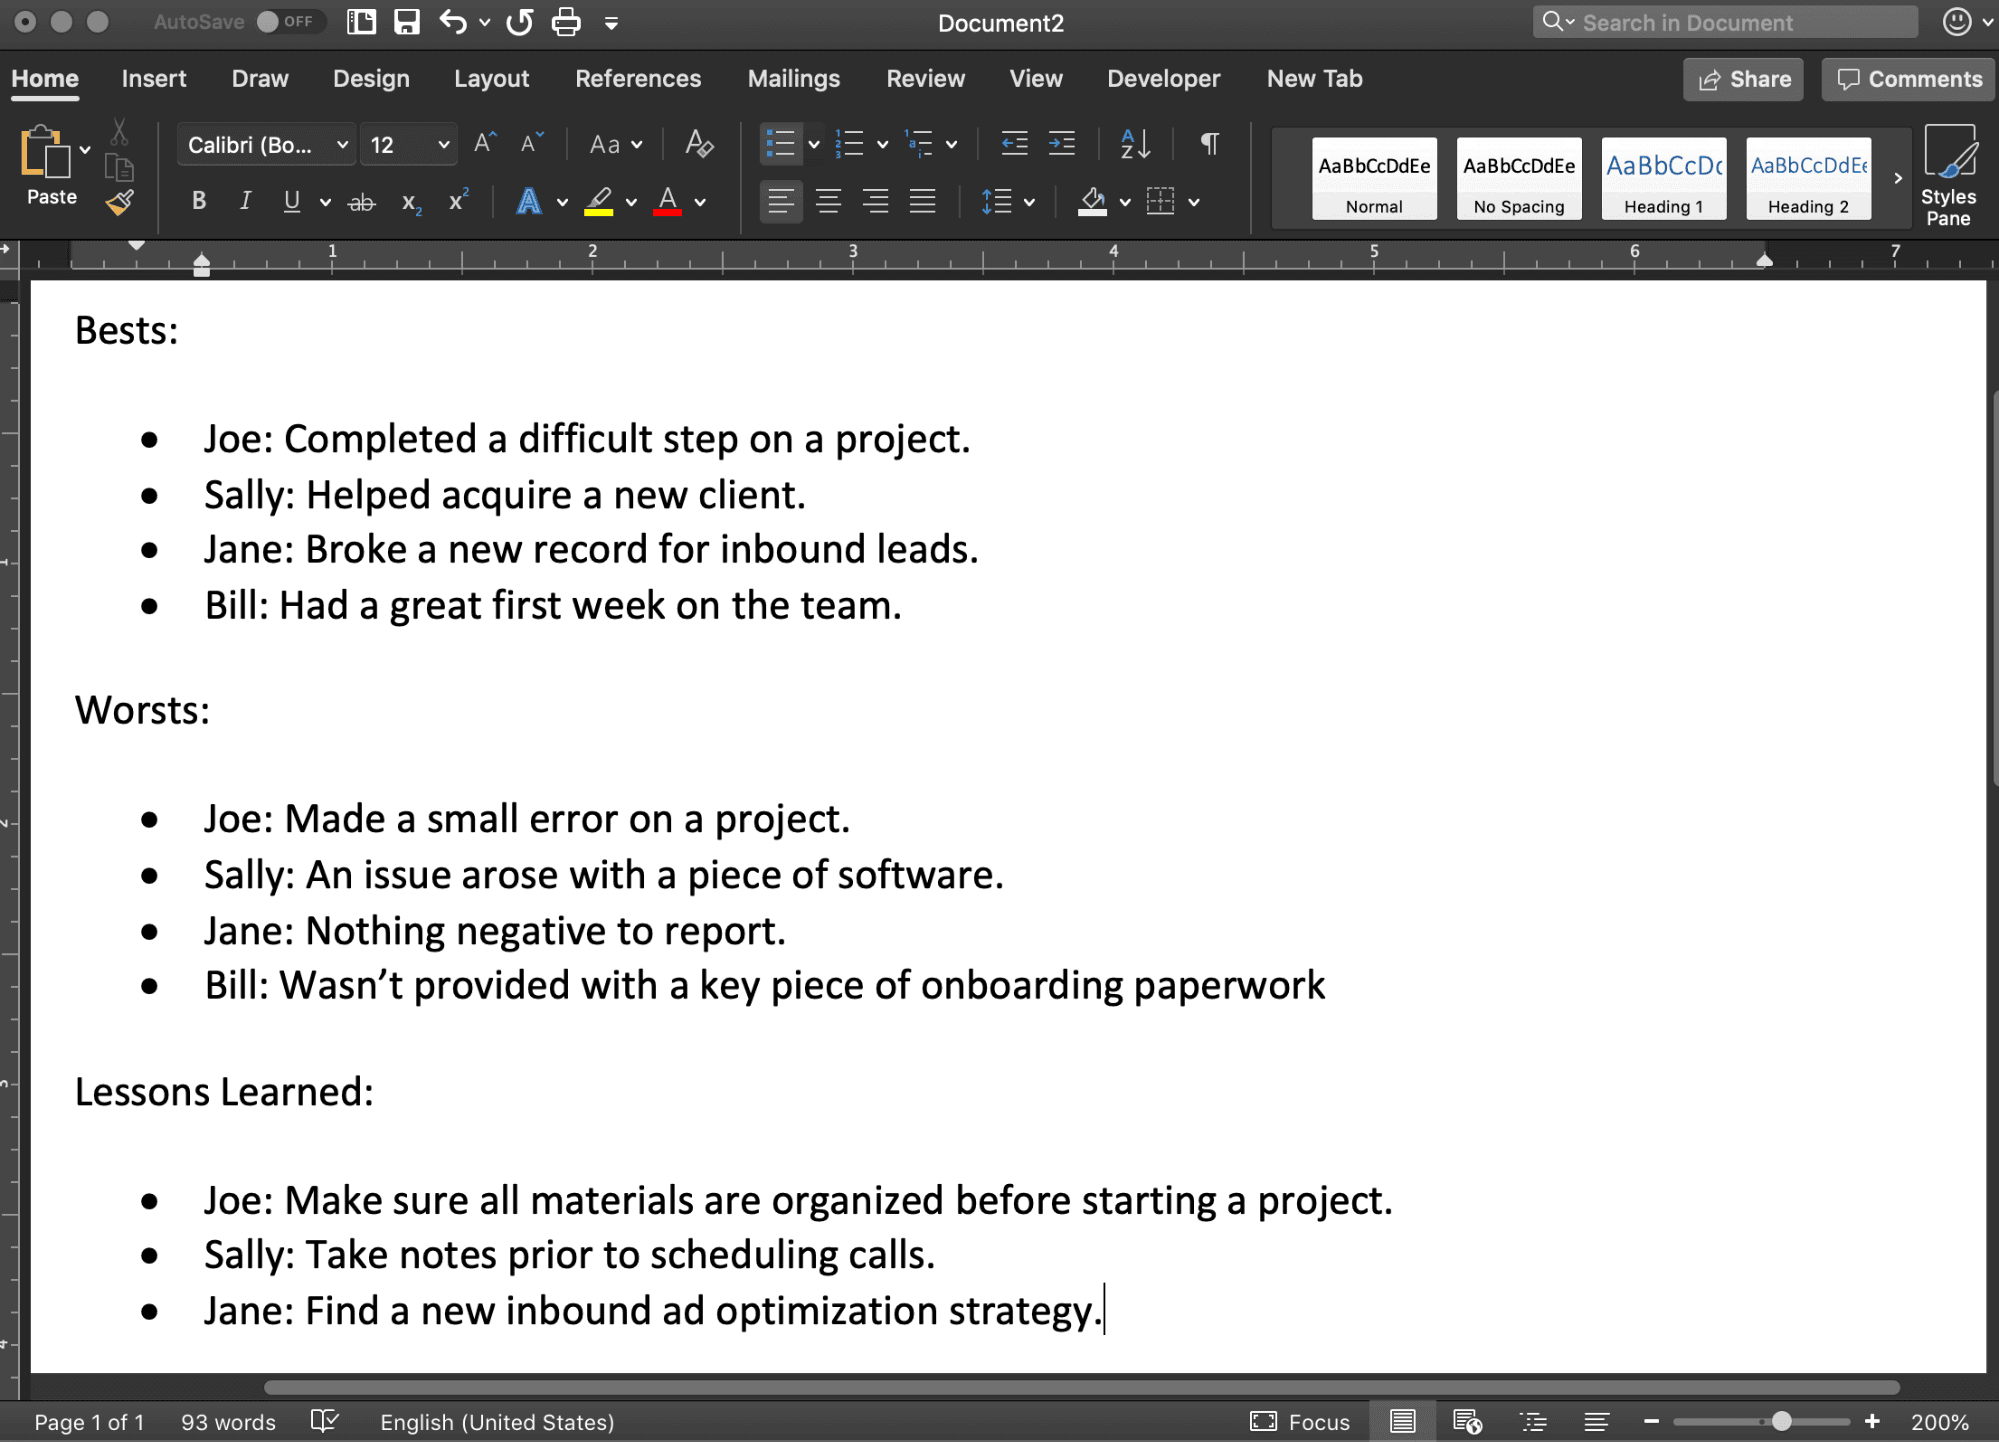Switch to Outline view icon
The height and width of the screenshot is (1442, 1999).
pos(1533,1421)
